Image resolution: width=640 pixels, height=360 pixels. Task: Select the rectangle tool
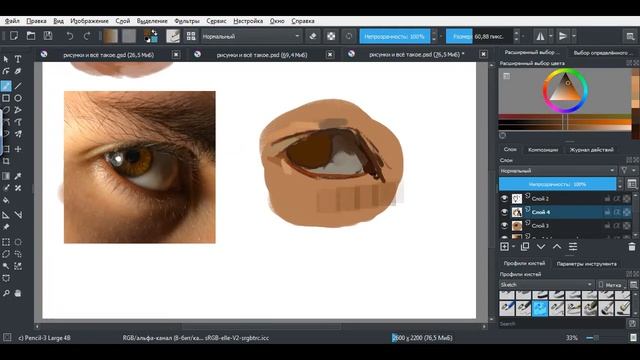click(x=6, y=98)
